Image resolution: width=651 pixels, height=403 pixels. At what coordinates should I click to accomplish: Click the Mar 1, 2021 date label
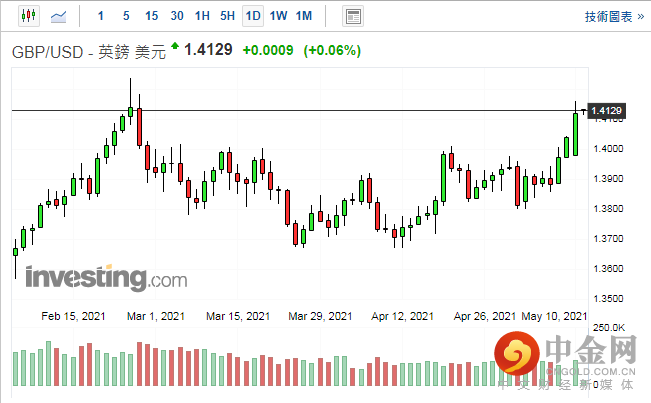156,316
